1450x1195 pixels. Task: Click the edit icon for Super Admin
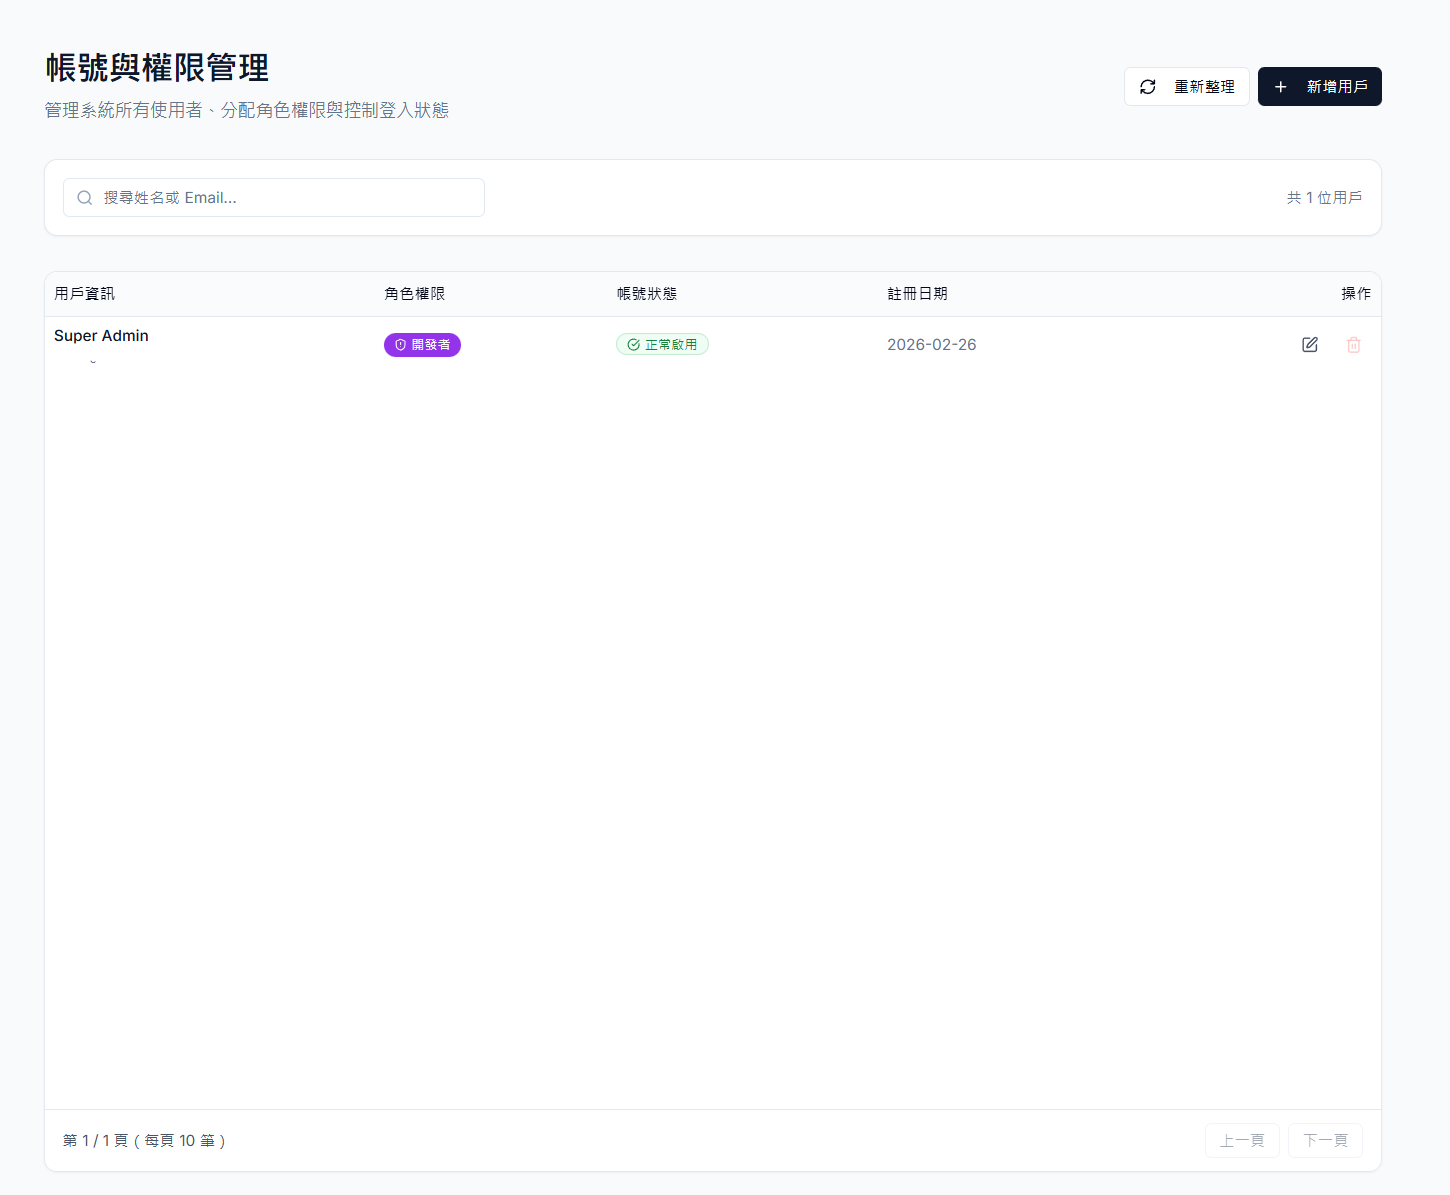point(1309,345)
